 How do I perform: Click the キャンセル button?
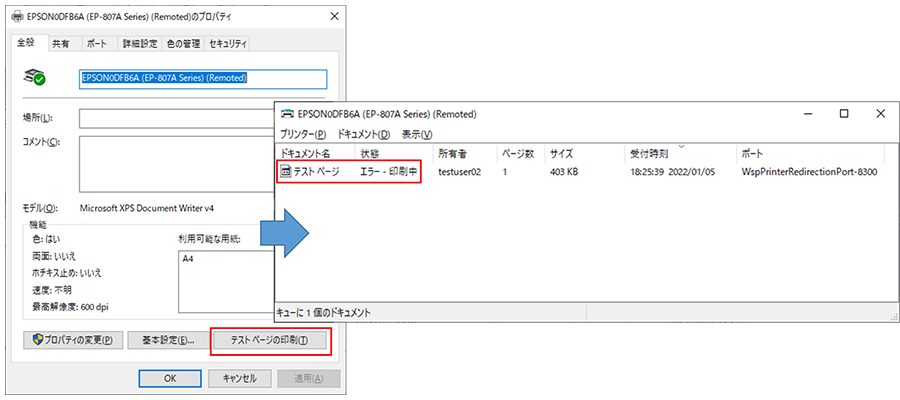coord(239,378)
